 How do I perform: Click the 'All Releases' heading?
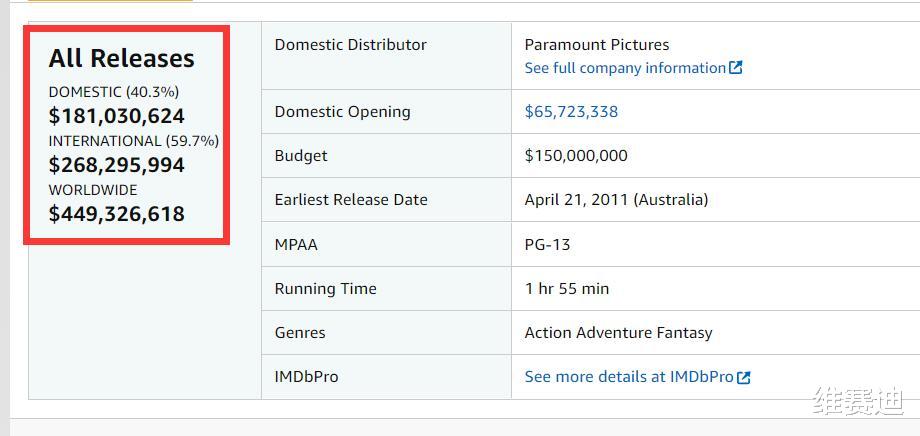pos(121,58)
